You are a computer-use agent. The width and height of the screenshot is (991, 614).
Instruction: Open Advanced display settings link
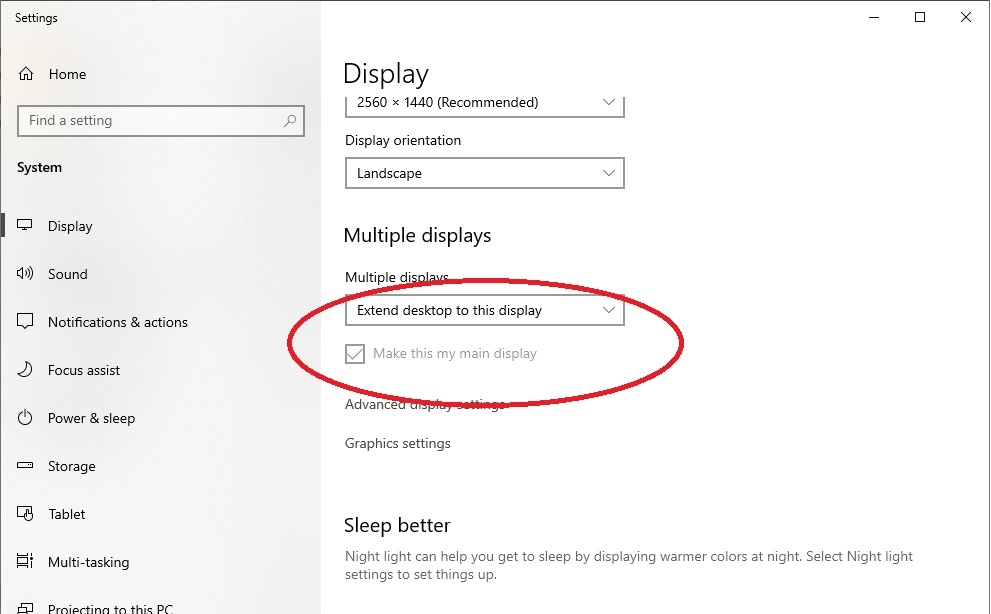coord(425,405)
